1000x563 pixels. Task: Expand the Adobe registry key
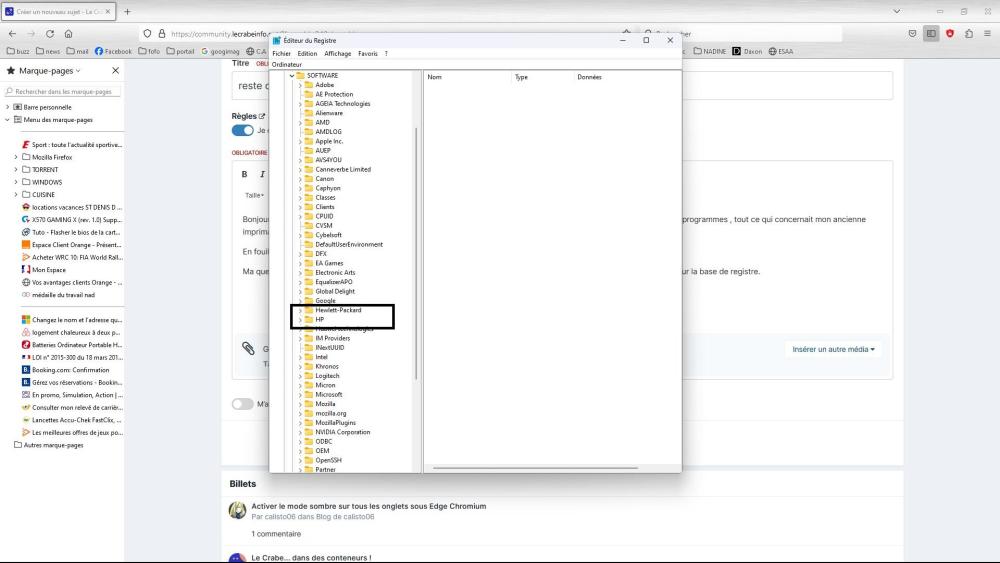point(300,85)
